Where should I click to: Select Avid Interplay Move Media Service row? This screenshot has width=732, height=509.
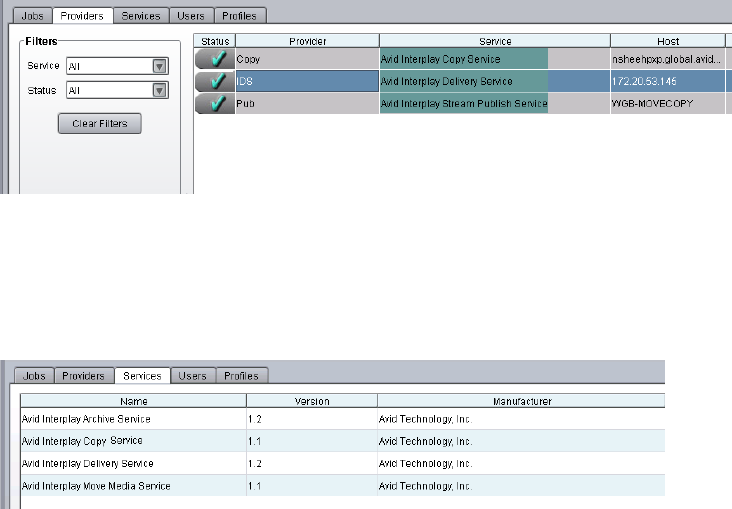pyautogui.click(x=134, y=486)
